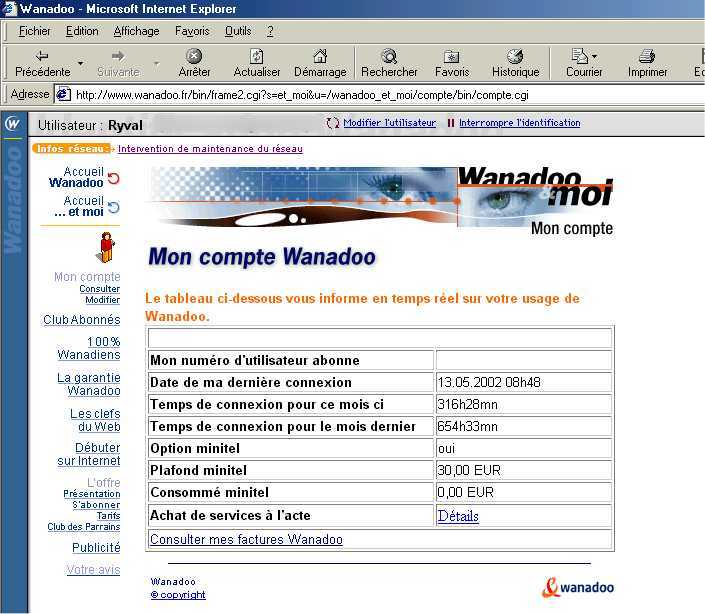Image resolution: width=705 pixels, height=614 pixels.
Task: Refresh the page with Actualiser
Action: coord(257,63)
